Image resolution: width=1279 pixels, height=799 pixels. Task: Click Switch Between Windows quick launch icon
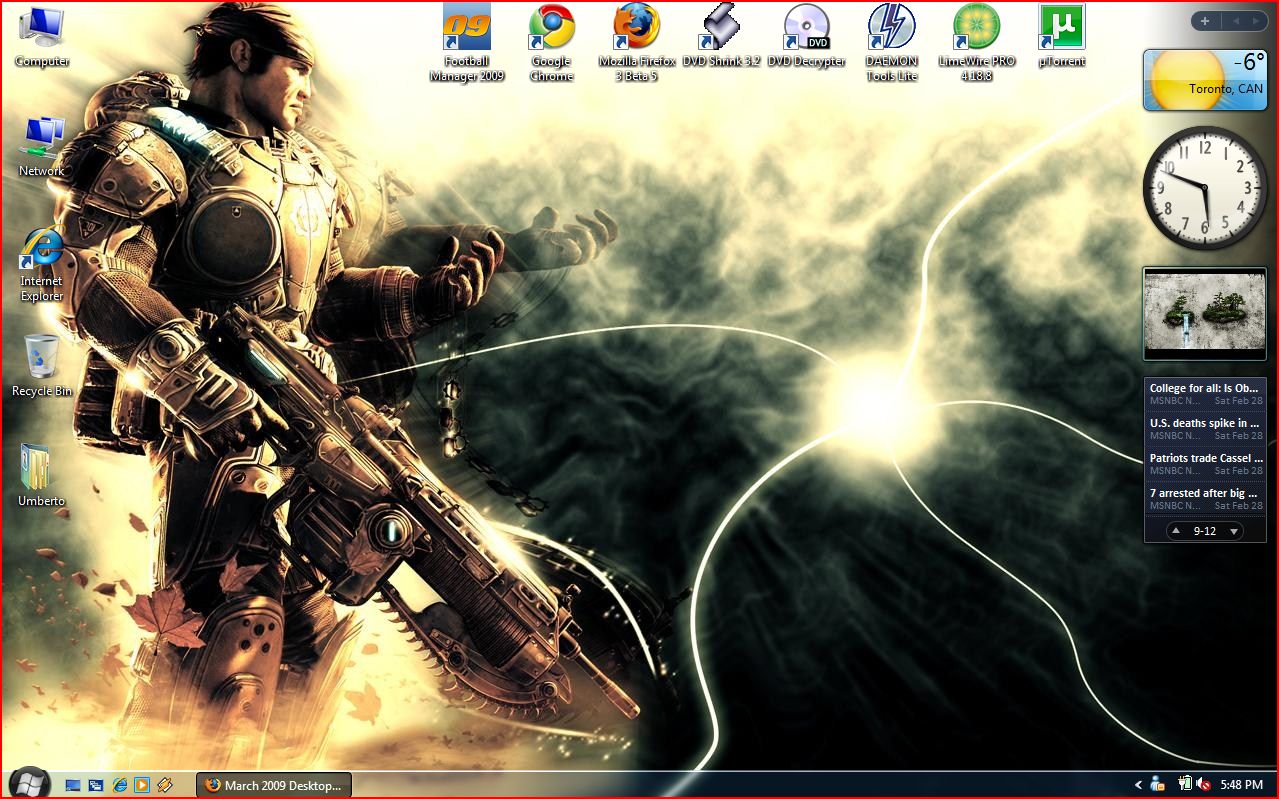point(96,785)
